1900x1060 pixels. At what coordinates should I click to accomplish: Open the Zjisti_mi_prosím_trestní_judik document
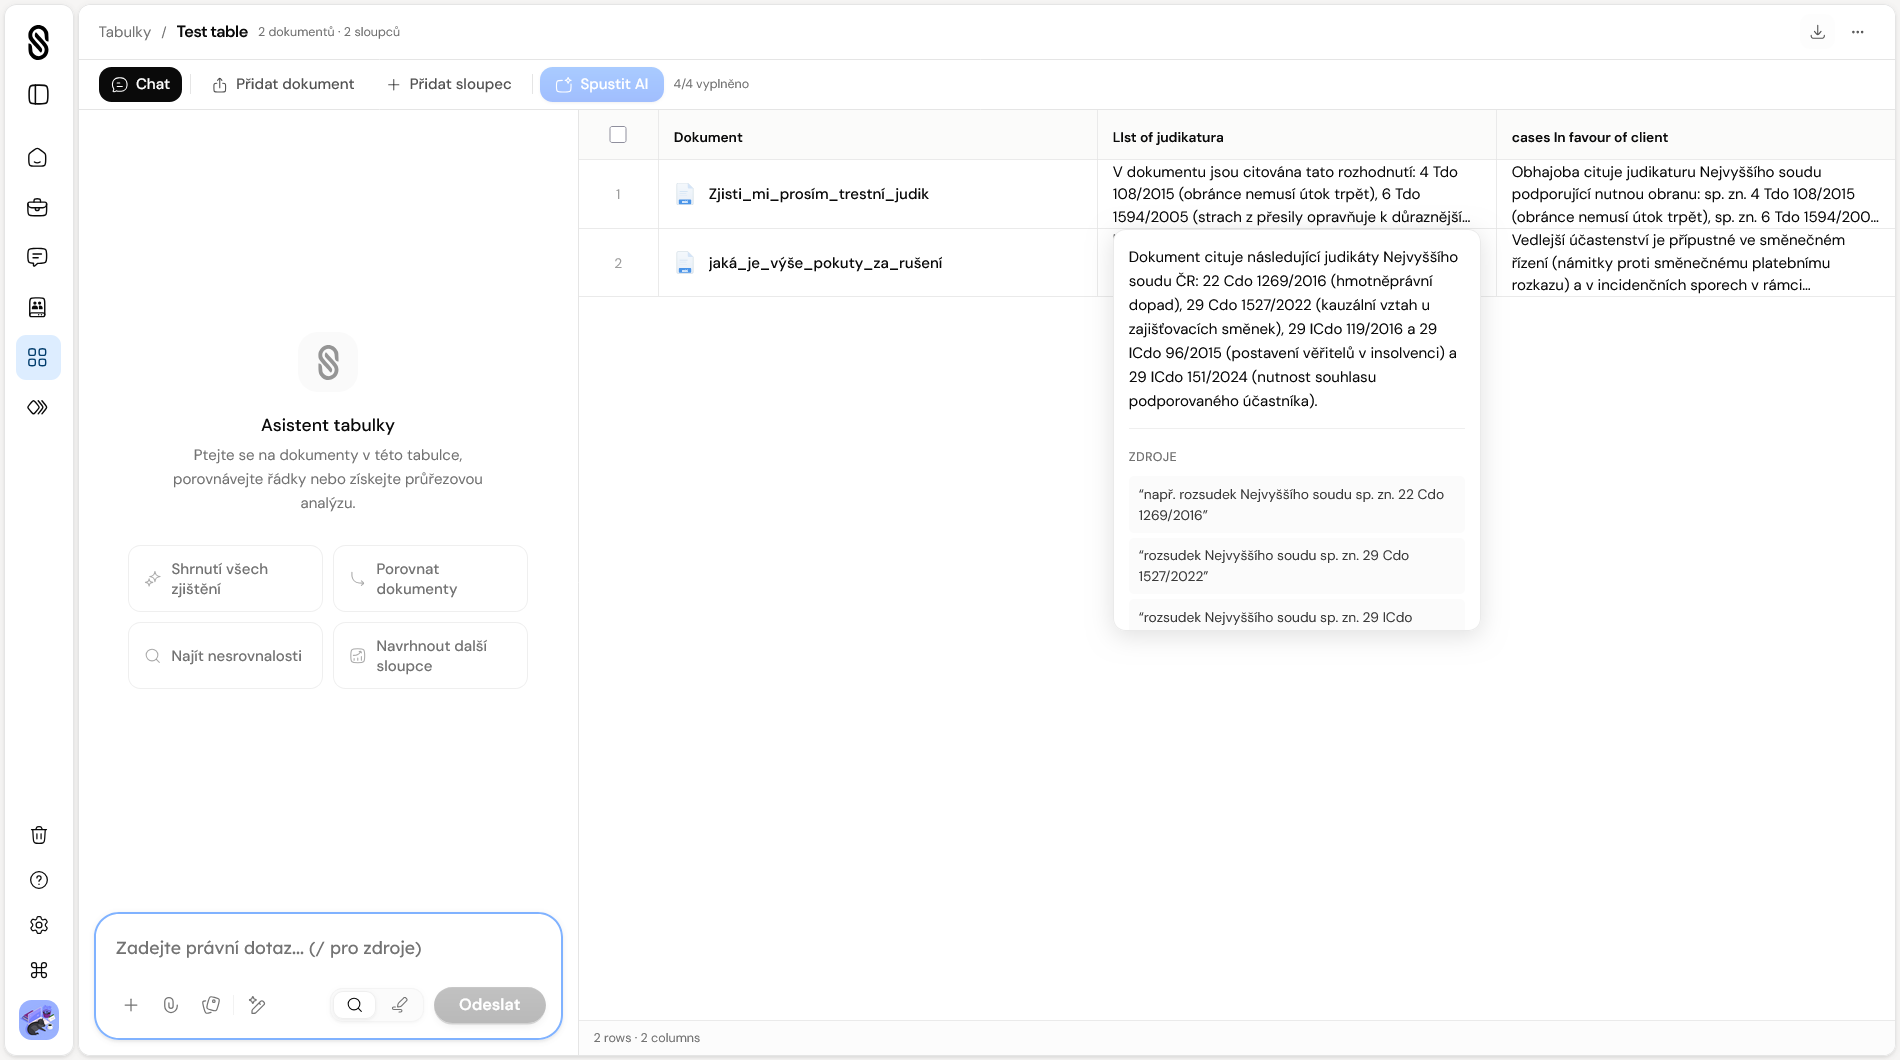818,194
